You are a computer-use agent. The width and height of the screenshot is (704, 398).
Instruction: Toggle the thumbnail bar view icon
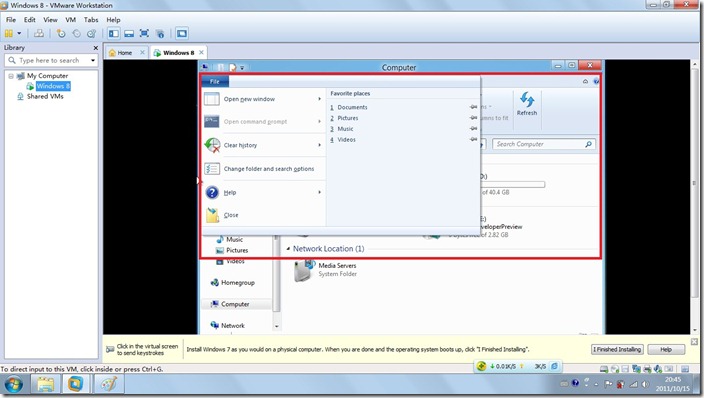[129, 33]
